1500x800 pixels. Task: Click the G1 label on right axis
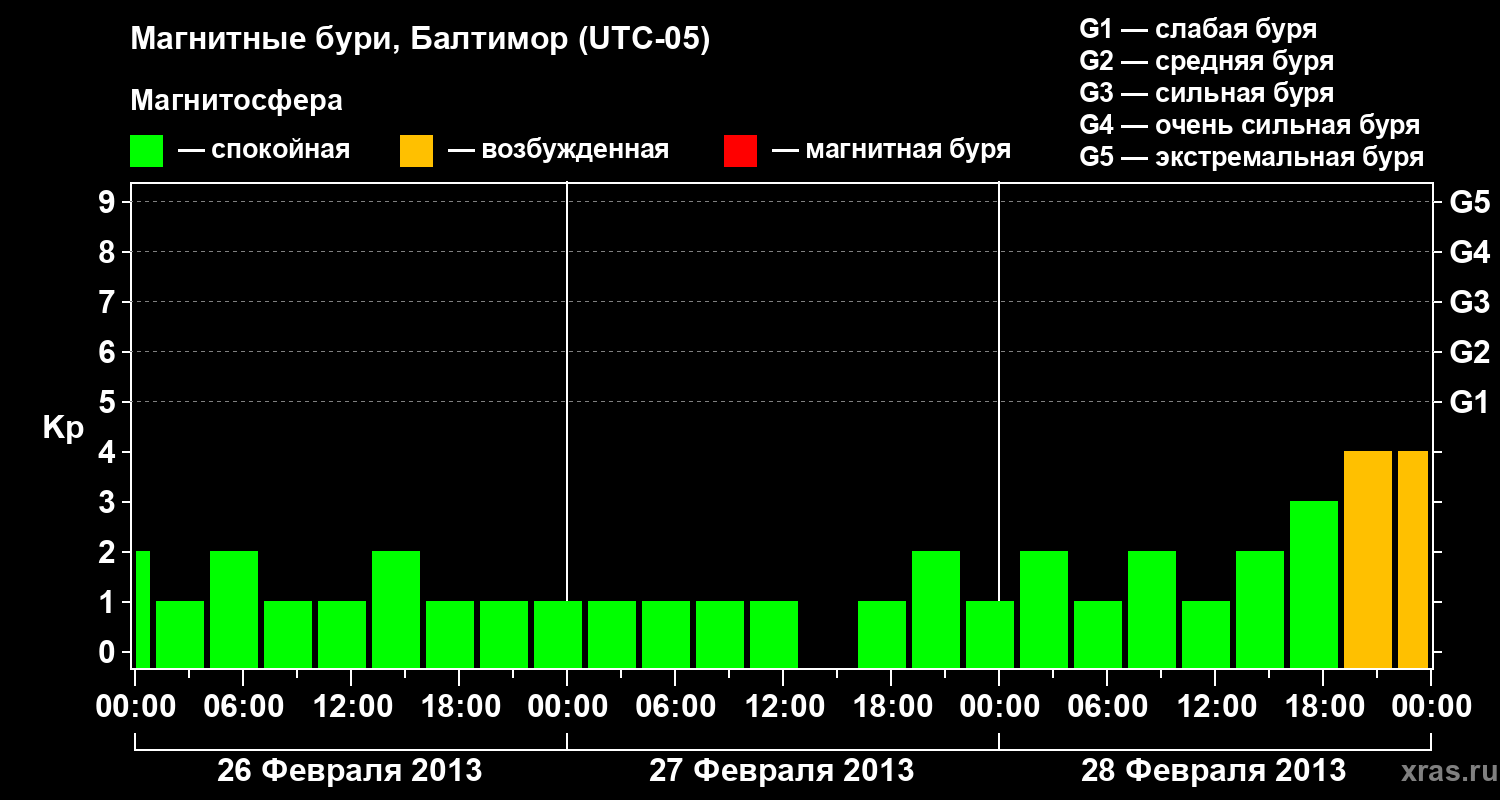(x=1469, y=402)
